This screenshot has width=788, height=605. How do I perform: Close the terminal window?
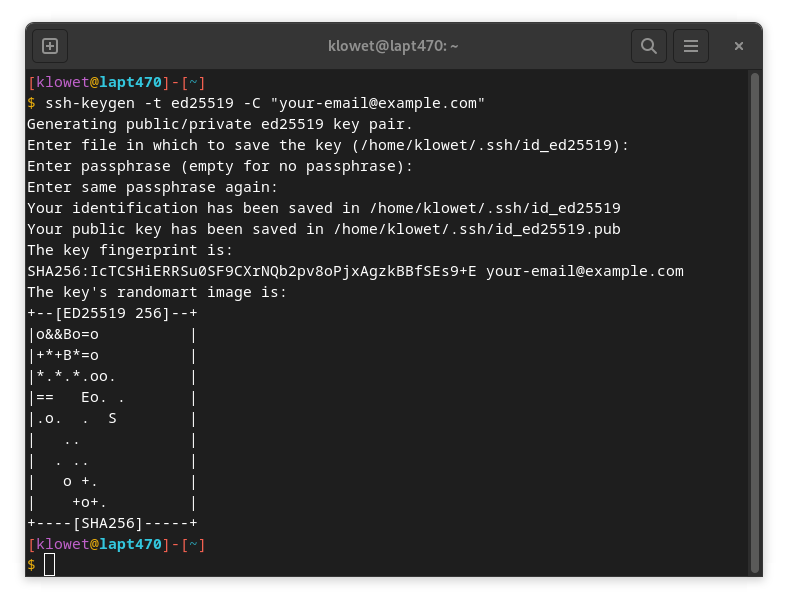point(739,46)
